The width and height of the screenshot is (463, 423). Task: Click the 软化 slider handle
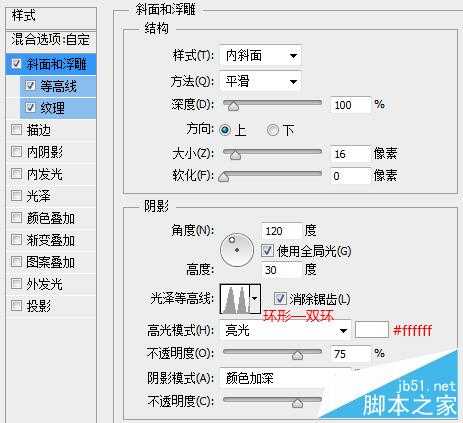click(224, 177)
